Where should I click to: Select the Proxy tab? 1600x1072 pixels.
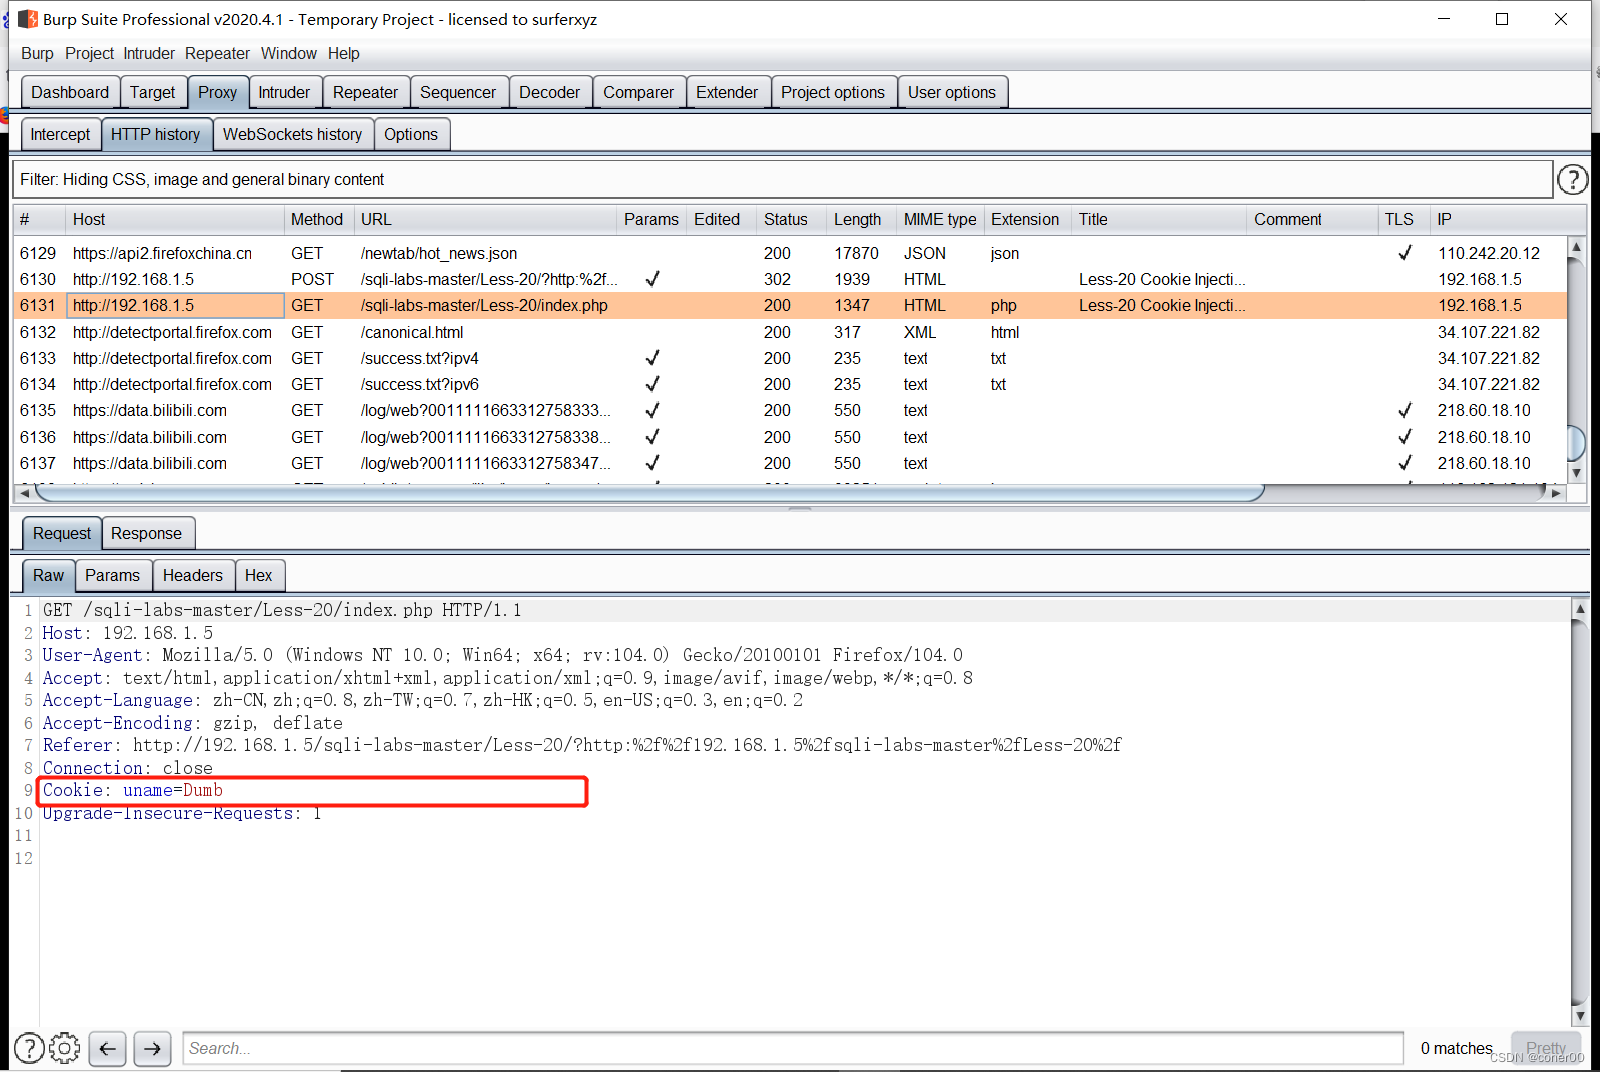click(x=217, y=92)
